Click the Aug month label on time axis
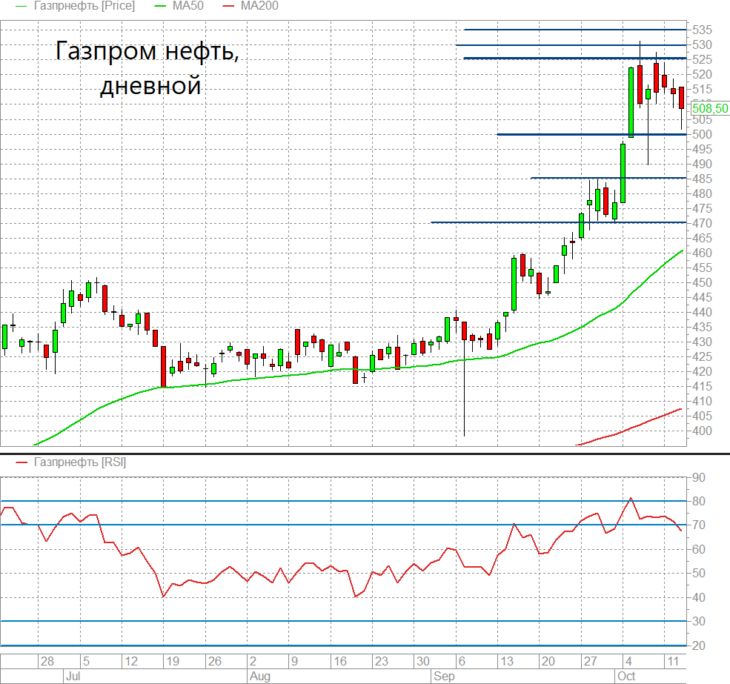The width and height of the screenshot is (730, 684). point(260,676)
